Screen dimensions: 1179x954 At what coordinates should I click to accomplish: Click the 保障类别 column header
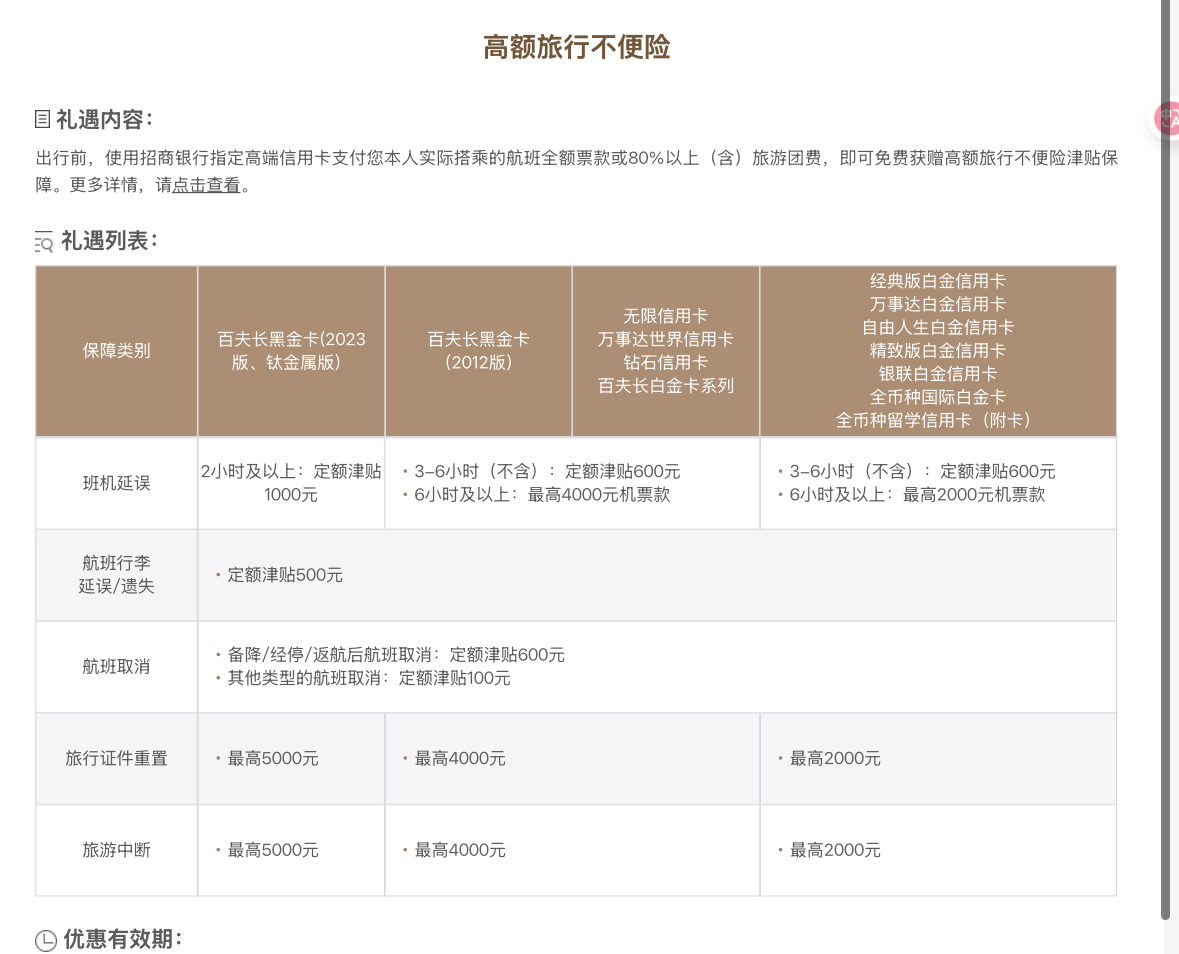pos(117,350)
